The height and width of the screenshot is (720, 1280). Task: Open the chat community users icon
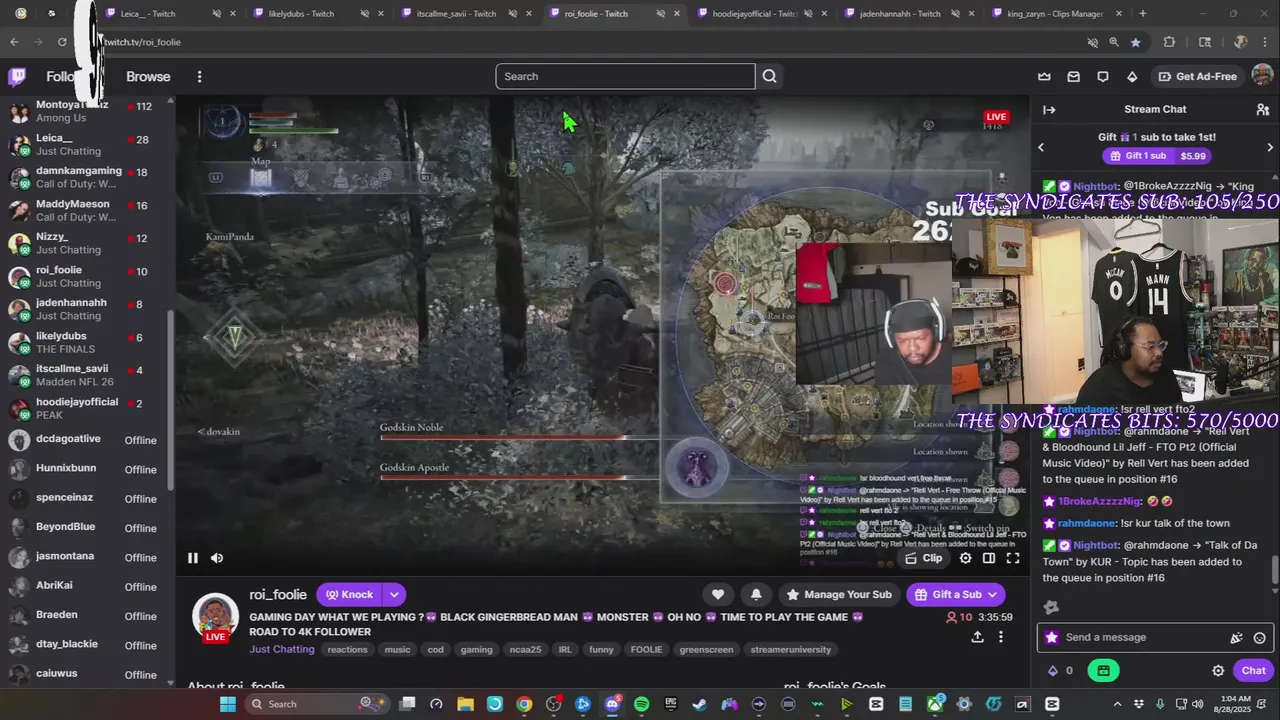[x=1262, y=110]
